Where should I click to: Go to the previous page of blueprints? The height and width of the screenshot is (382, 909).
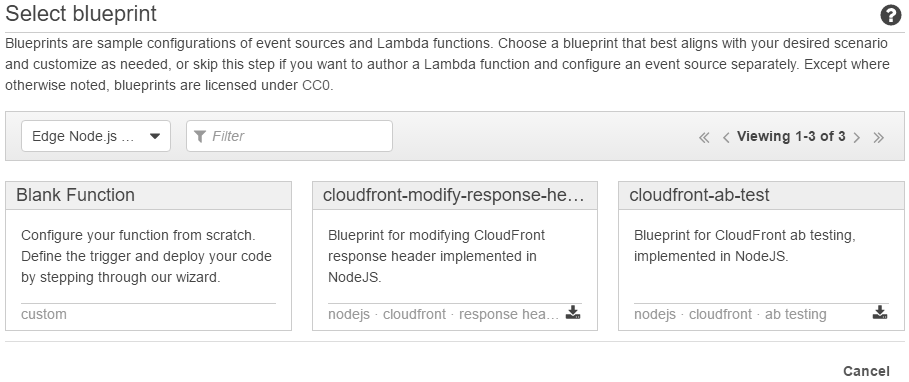pyautogui.click(x=726, y=137)
